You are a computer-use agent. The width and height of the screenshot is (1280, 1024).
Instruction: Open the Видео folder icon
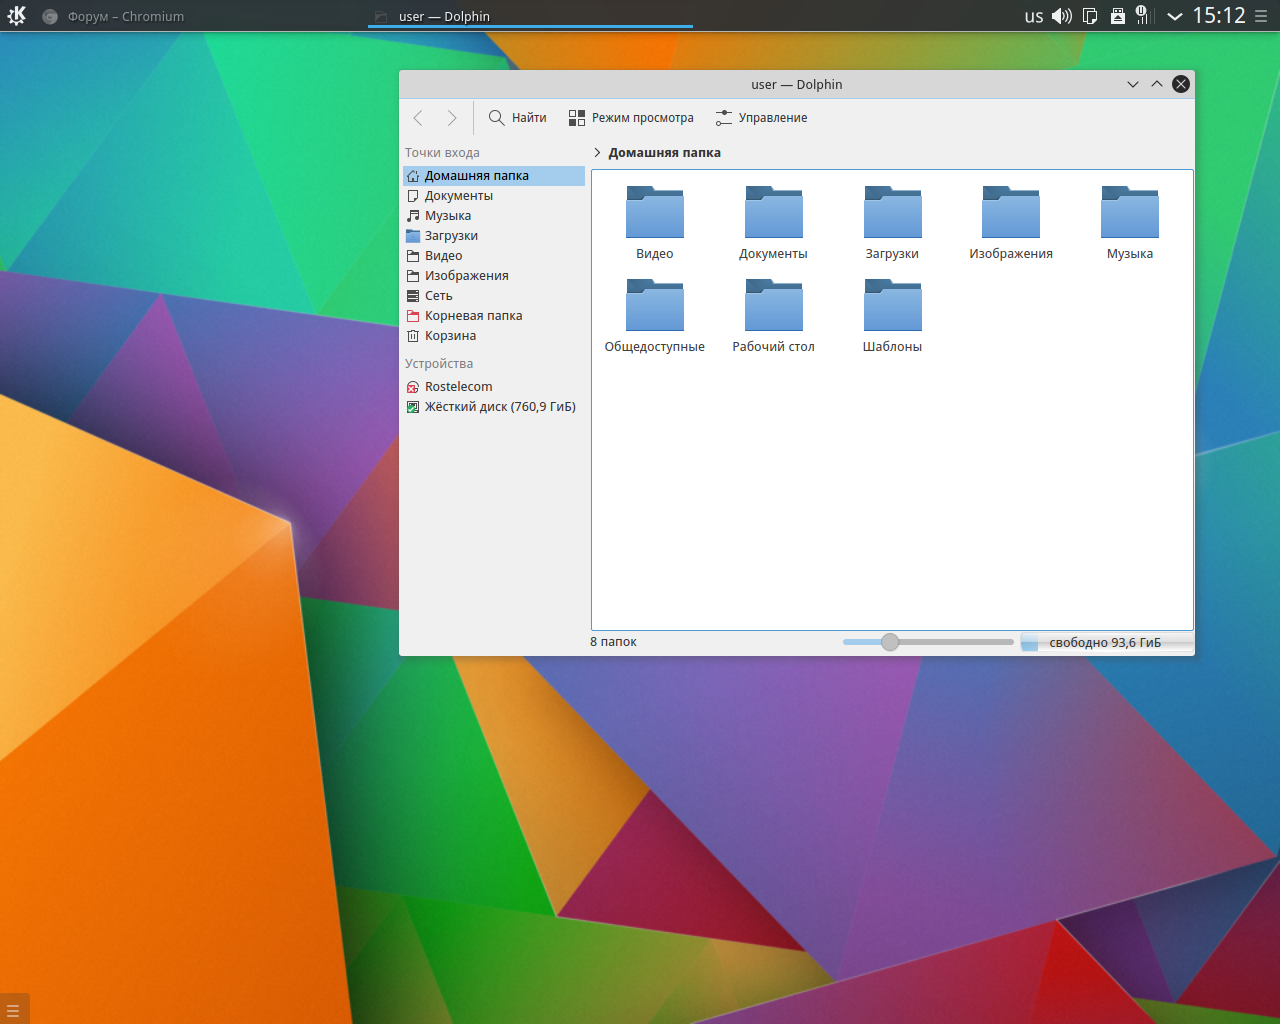[x=654, y=212]
